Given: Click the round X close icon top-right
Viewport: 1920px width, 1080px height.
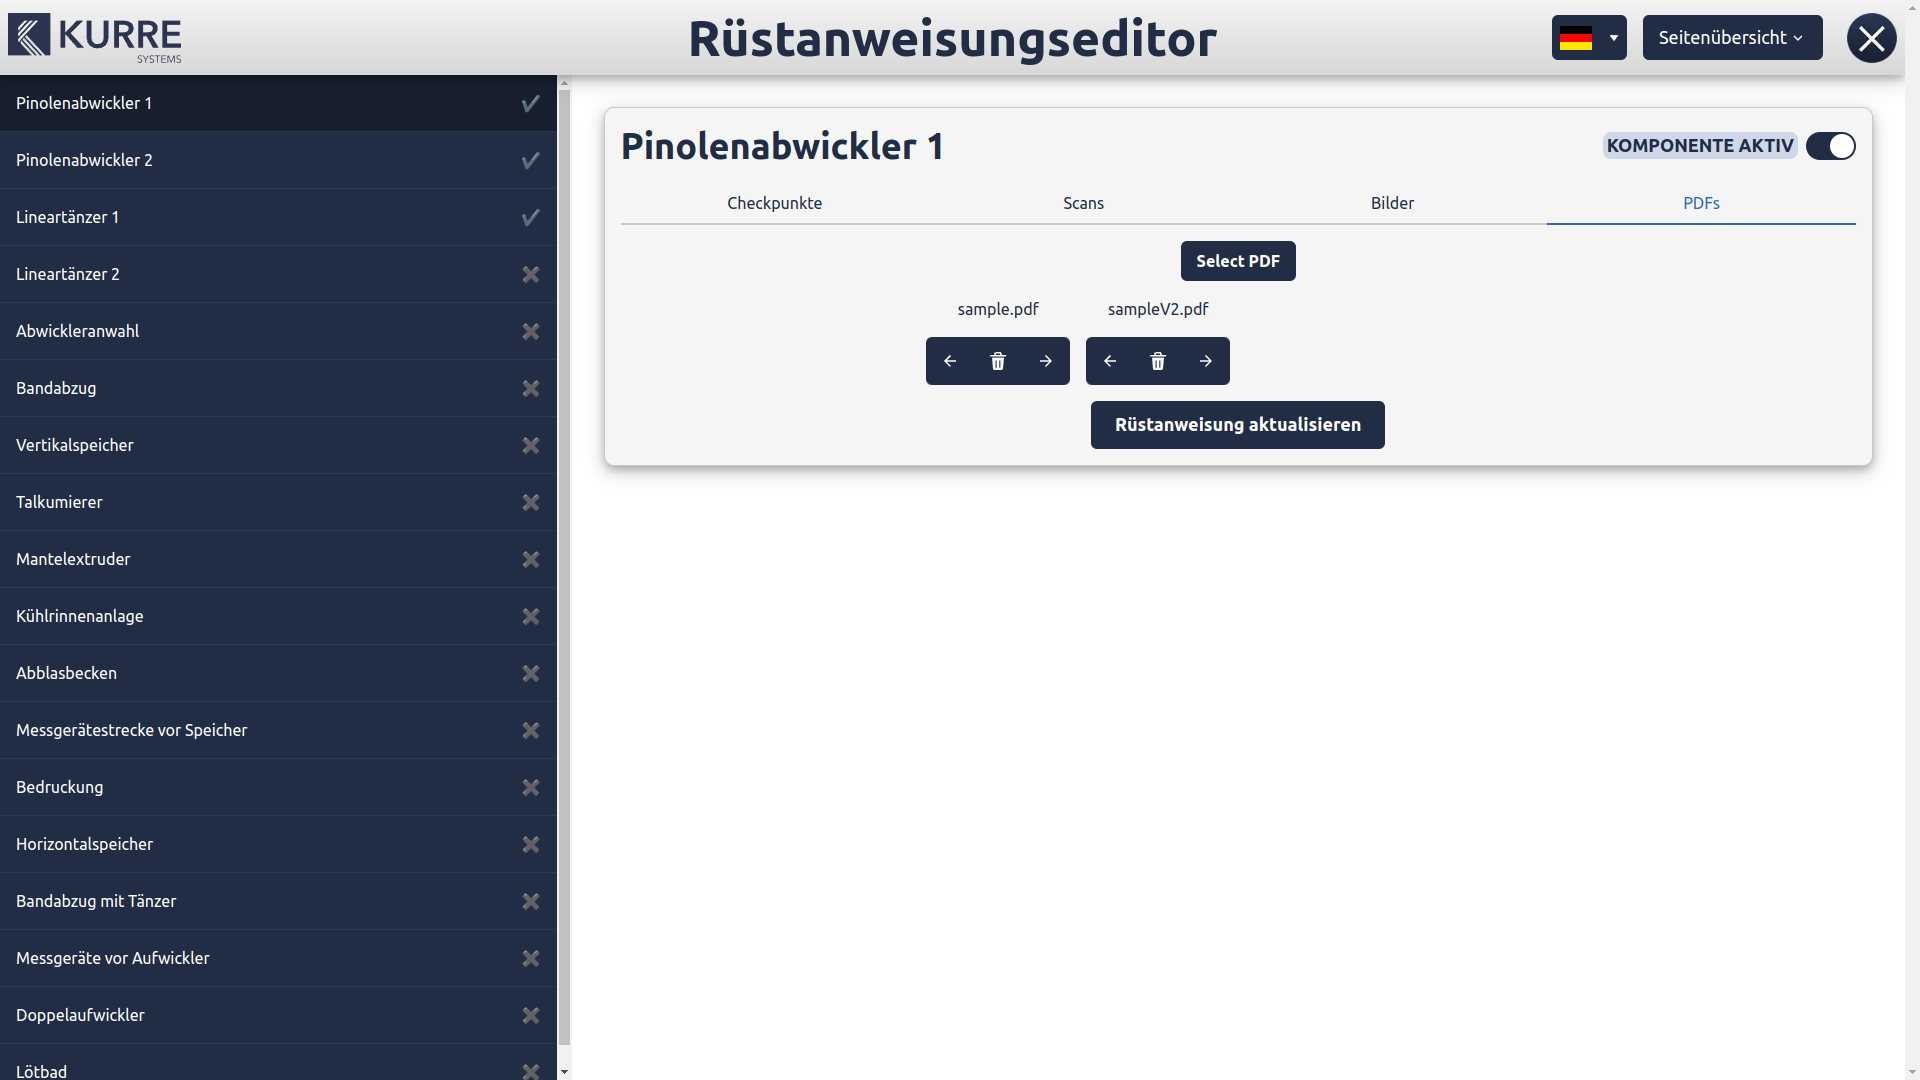Looking at the screenshot, I should click(1871, 38).
